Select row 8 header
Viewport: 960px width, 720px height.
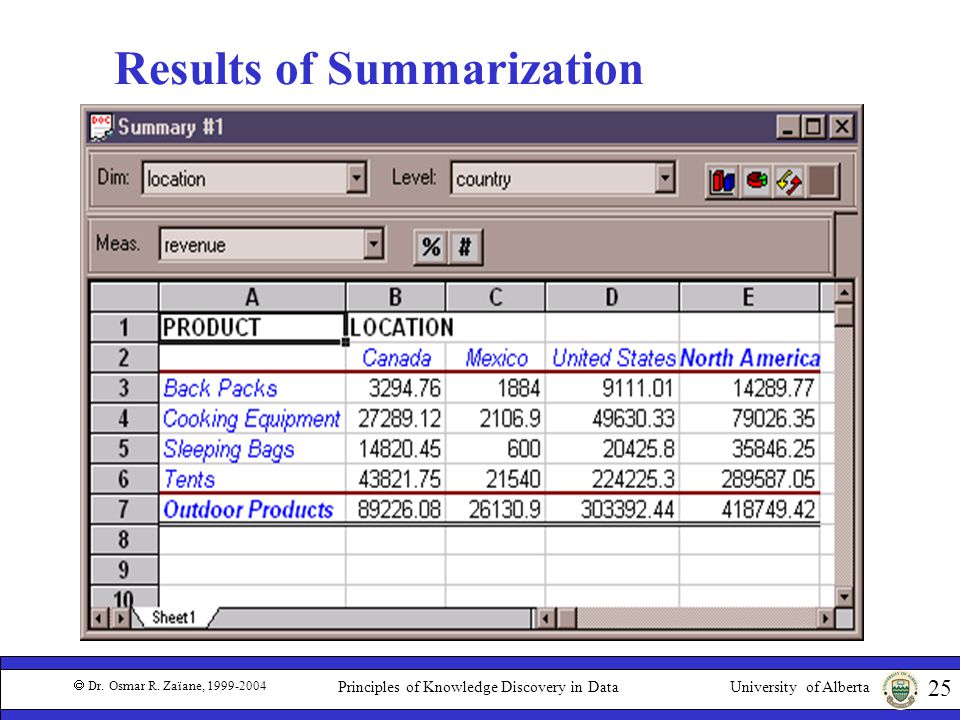tap(124, 539)
